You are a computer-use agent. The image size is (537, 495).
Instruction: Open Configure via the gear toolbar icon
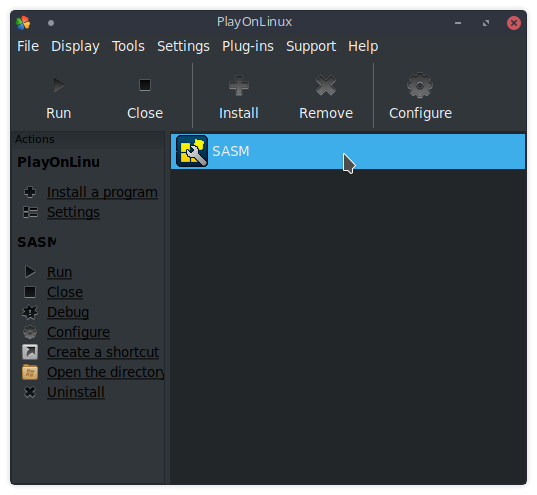click(x=420, y=85)
